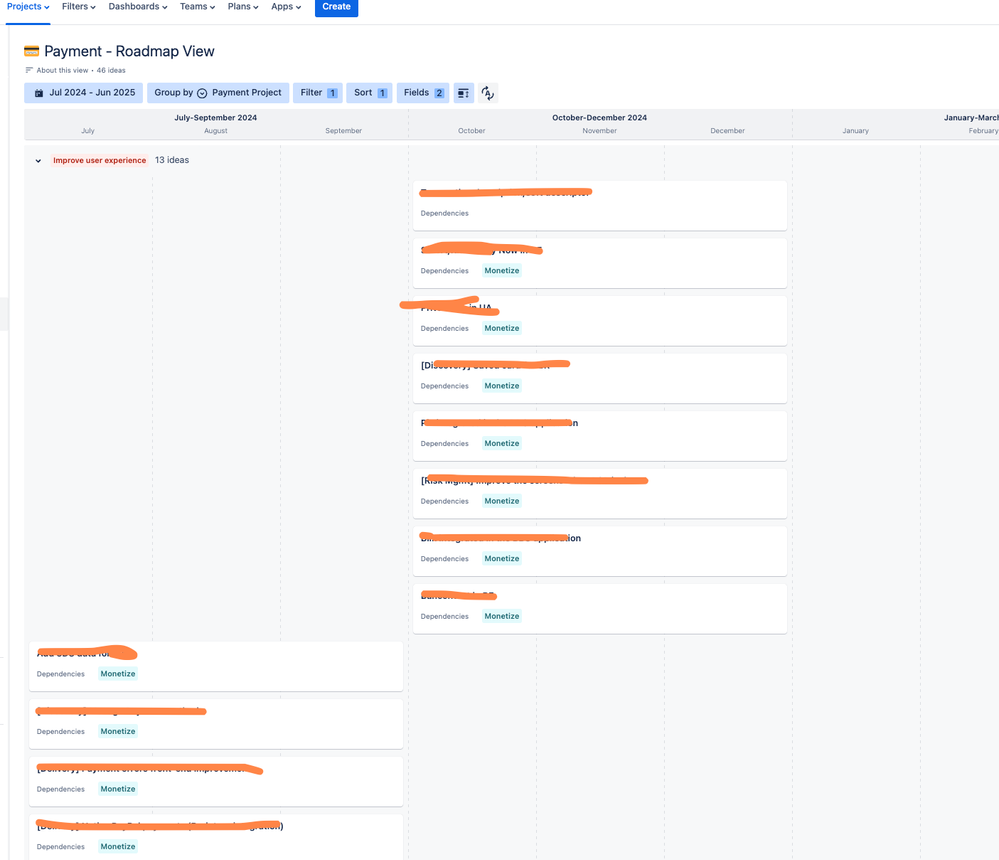Click the credit card project icon
This screenshot has height=860, width=999.
[x=31, y=51]
